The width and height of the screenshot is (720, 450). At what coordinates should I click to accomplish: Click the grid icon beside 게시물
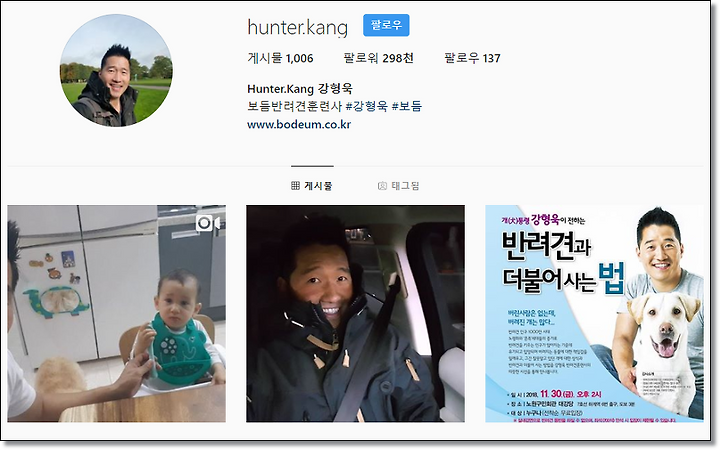(295, 186)
